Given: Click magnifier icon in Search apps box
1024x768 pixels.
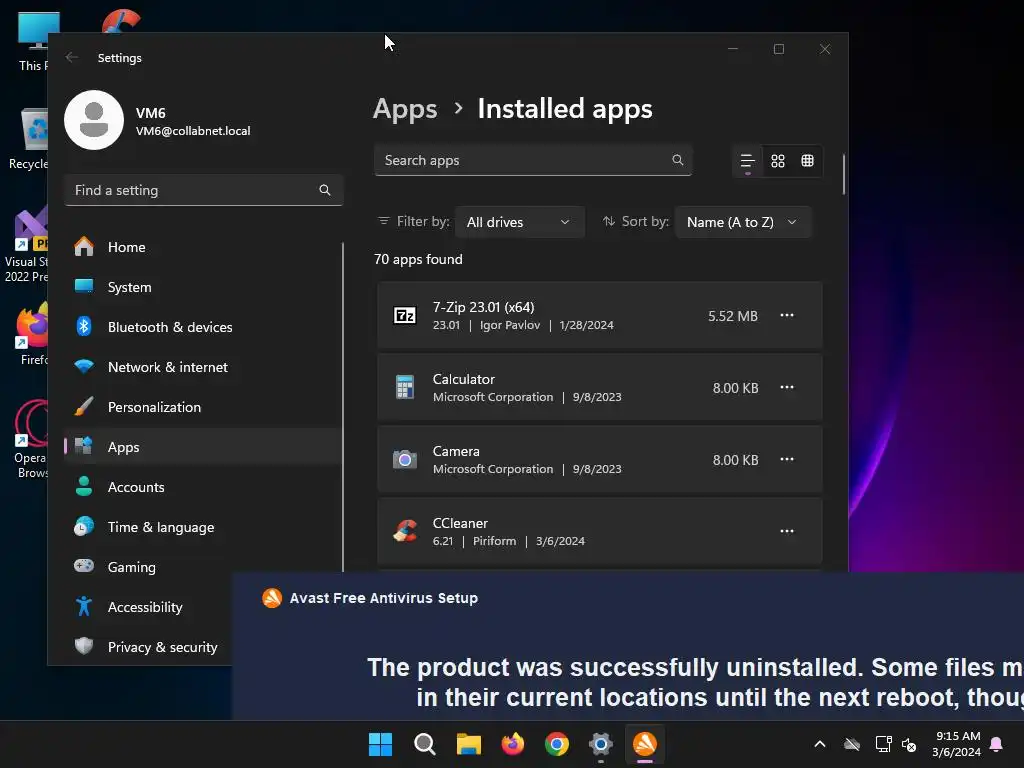Looking at the screenshot, I should tap(678, 160).
